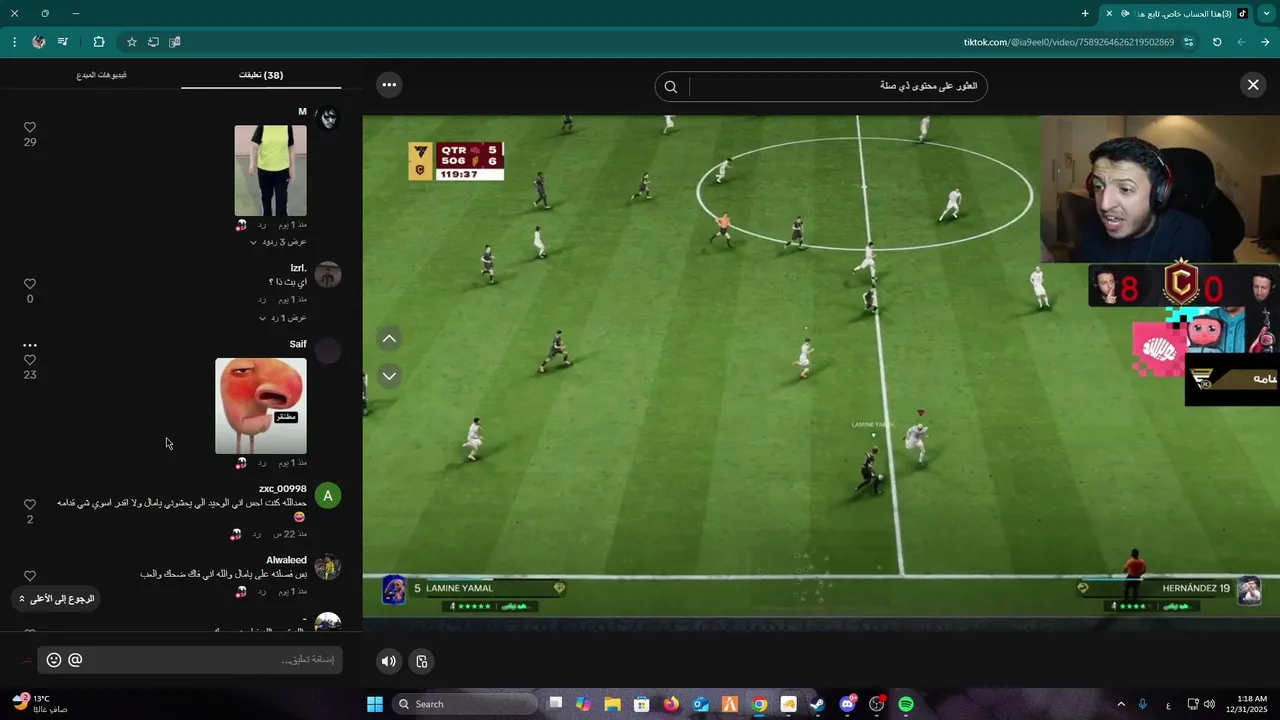Switch to the creator videos tab
This screenshot has height=720, width=1280.
101,75
